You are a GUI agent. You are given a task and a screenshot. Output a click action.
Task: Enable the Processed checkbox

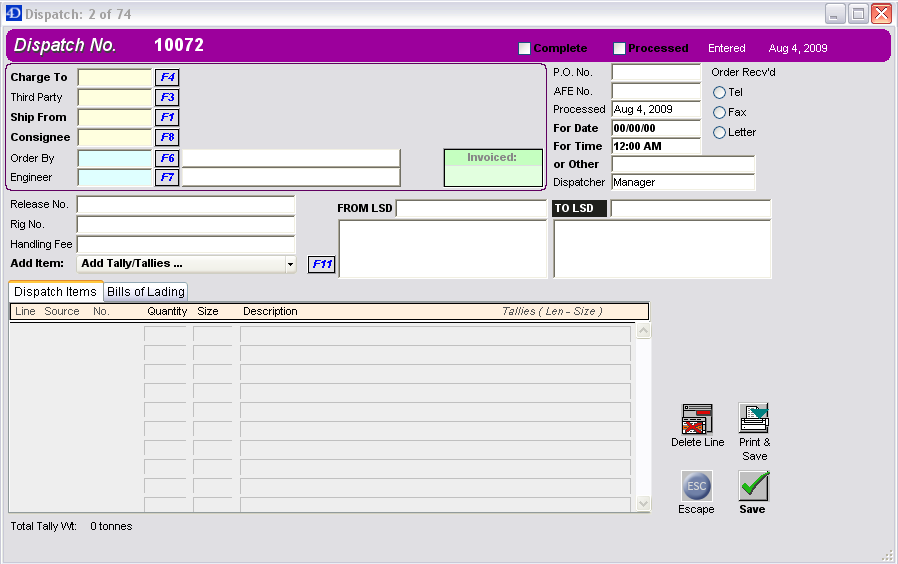[619, 48]
